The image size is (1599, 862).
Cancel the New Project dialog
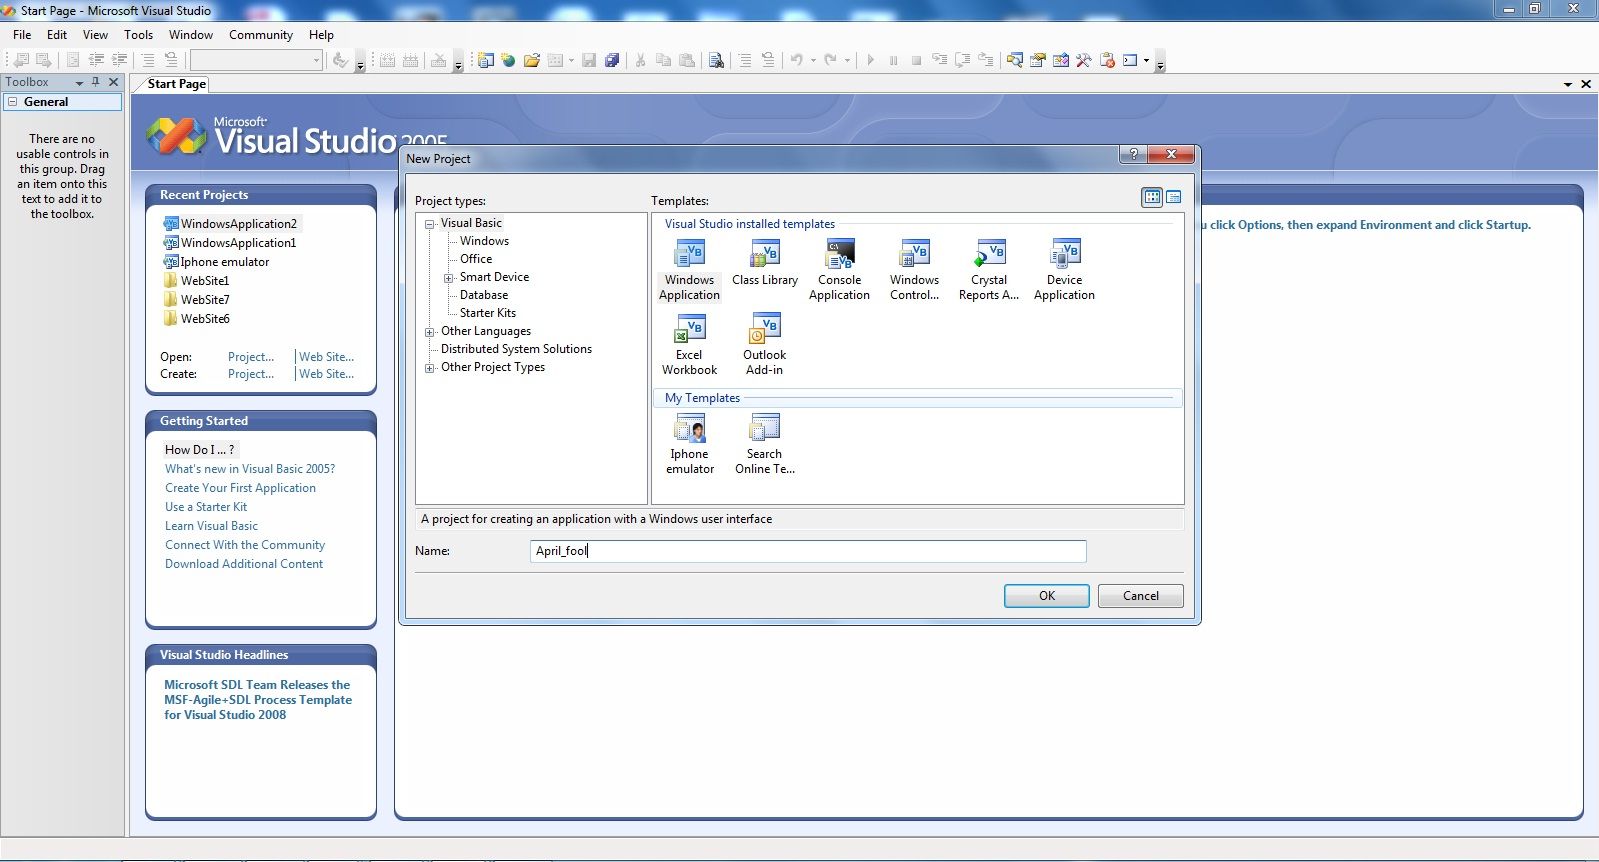tap(1140, 596)
